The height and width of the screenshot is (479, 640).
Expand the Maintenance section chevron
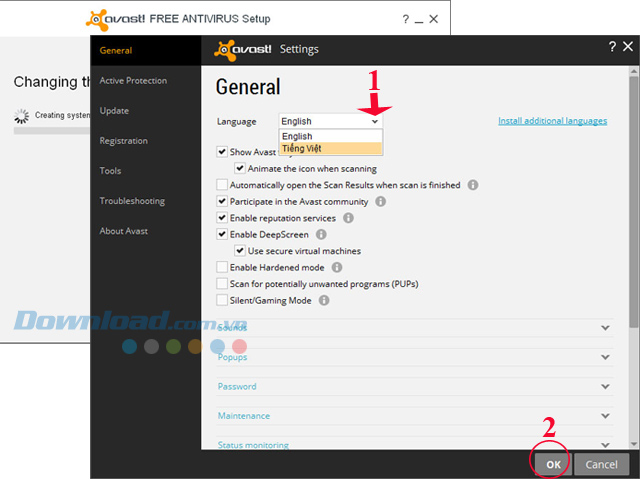pyautogui.click(x=605, y=416)
